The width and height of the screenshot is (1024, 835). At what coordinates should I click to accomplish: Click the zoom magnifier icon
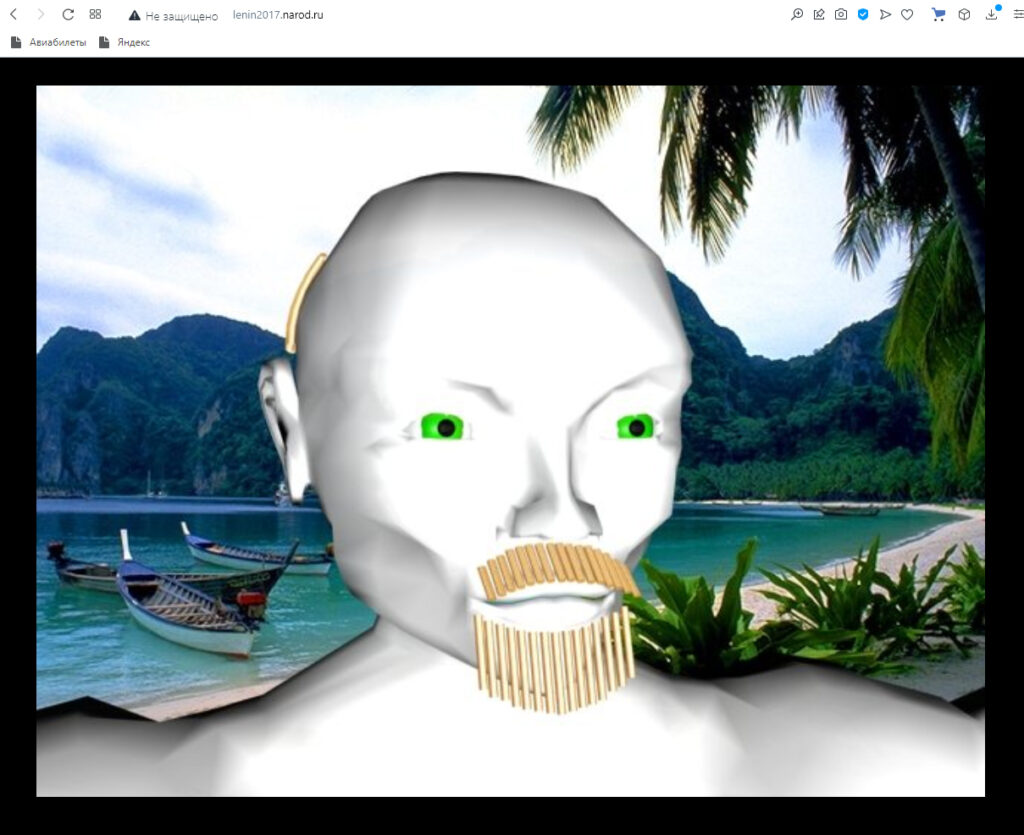pyautogui.click(x=797, y=15)
